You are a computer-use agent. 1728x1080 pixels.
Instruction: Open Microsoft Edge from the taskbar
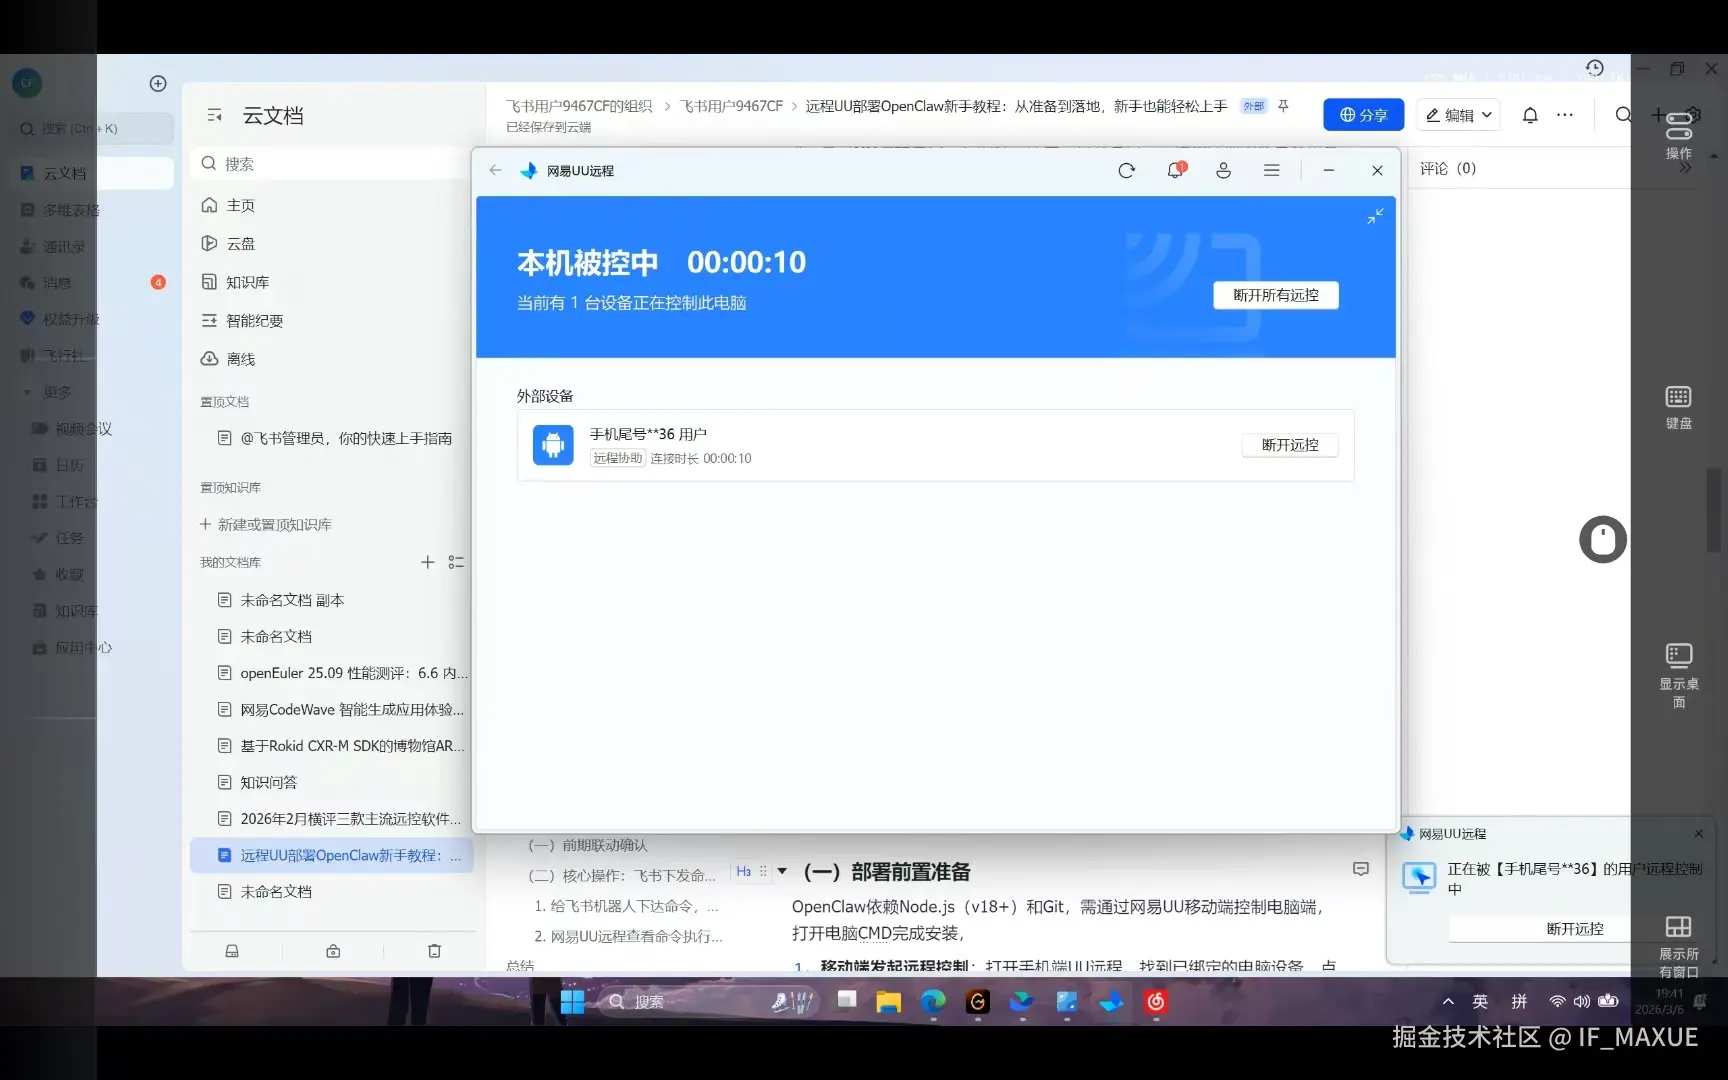(933, 1002)
